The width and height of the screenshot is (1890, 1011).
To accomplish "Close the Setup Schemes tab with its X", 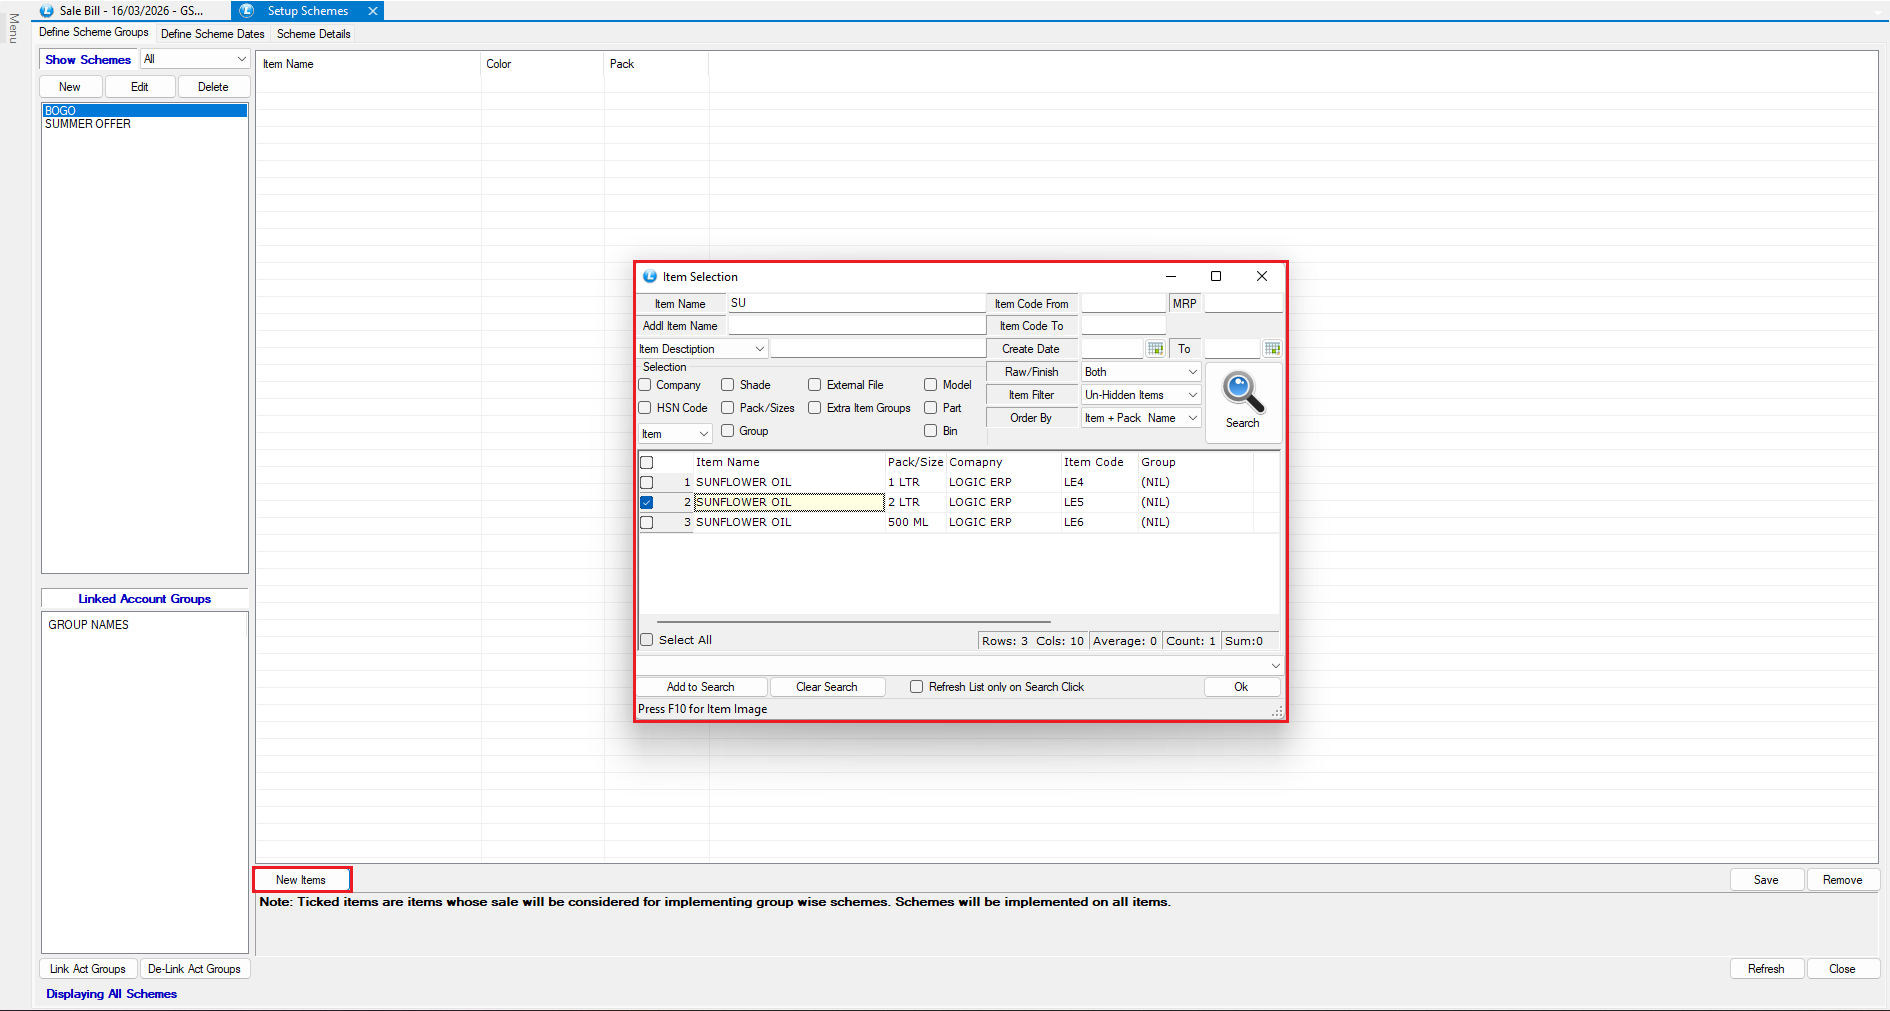I will (x=373, y=11).
